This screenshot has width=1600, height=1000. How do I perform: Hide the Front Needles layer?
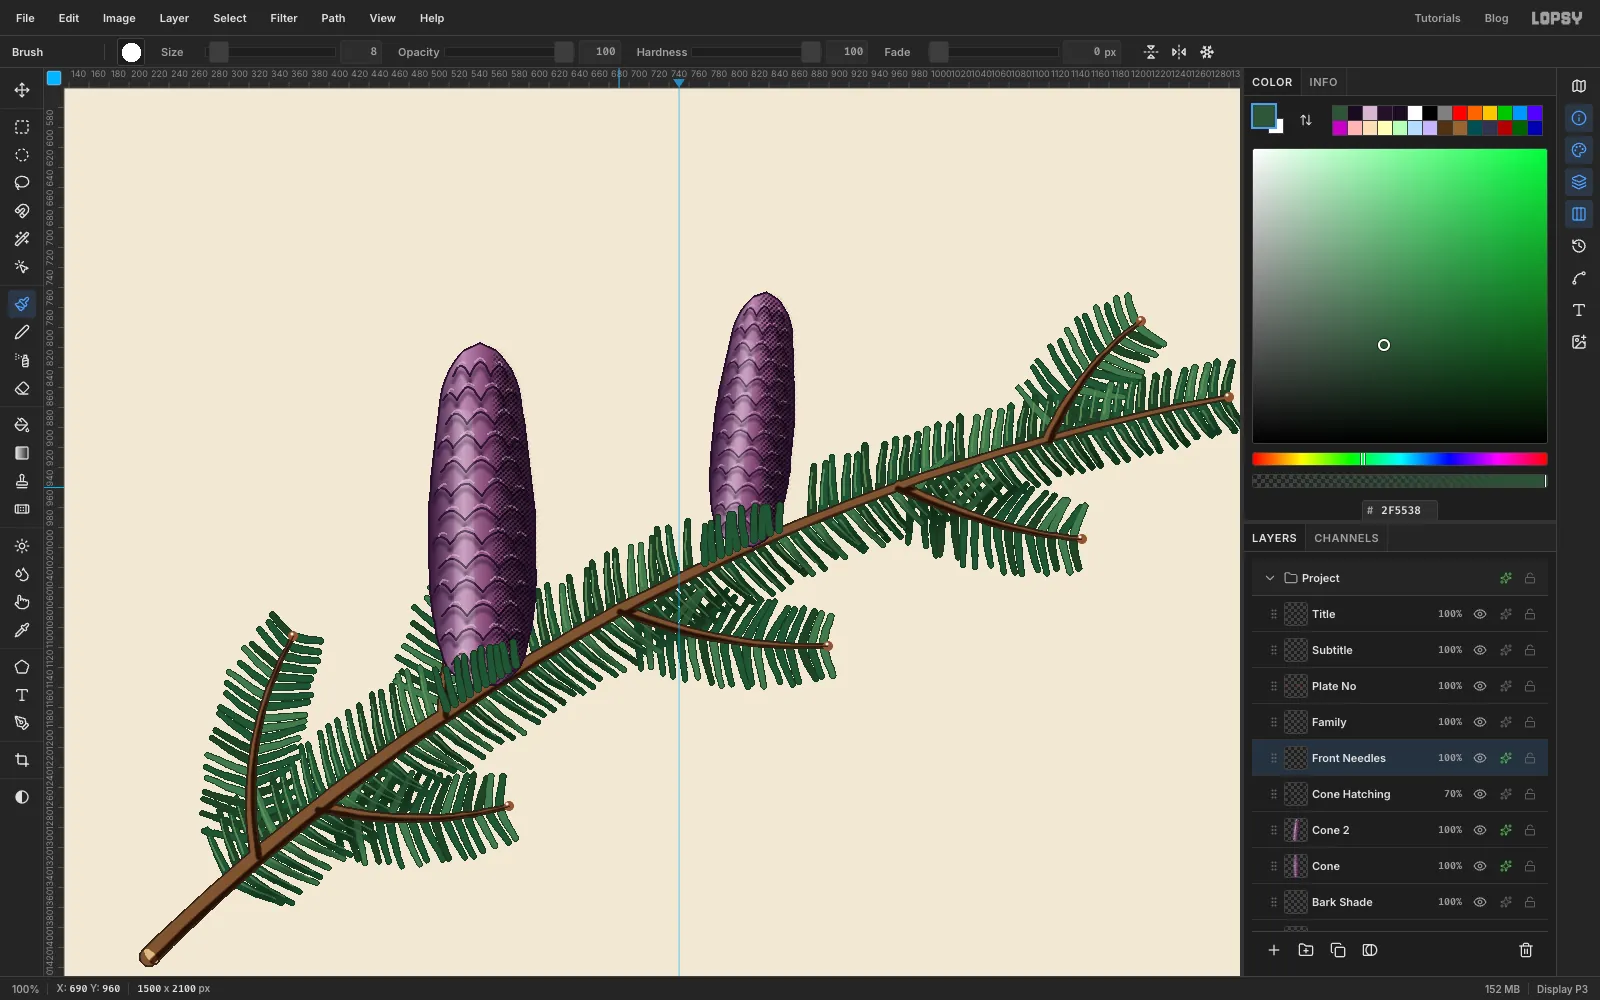pyautogui.click(x=1480, y=758)
